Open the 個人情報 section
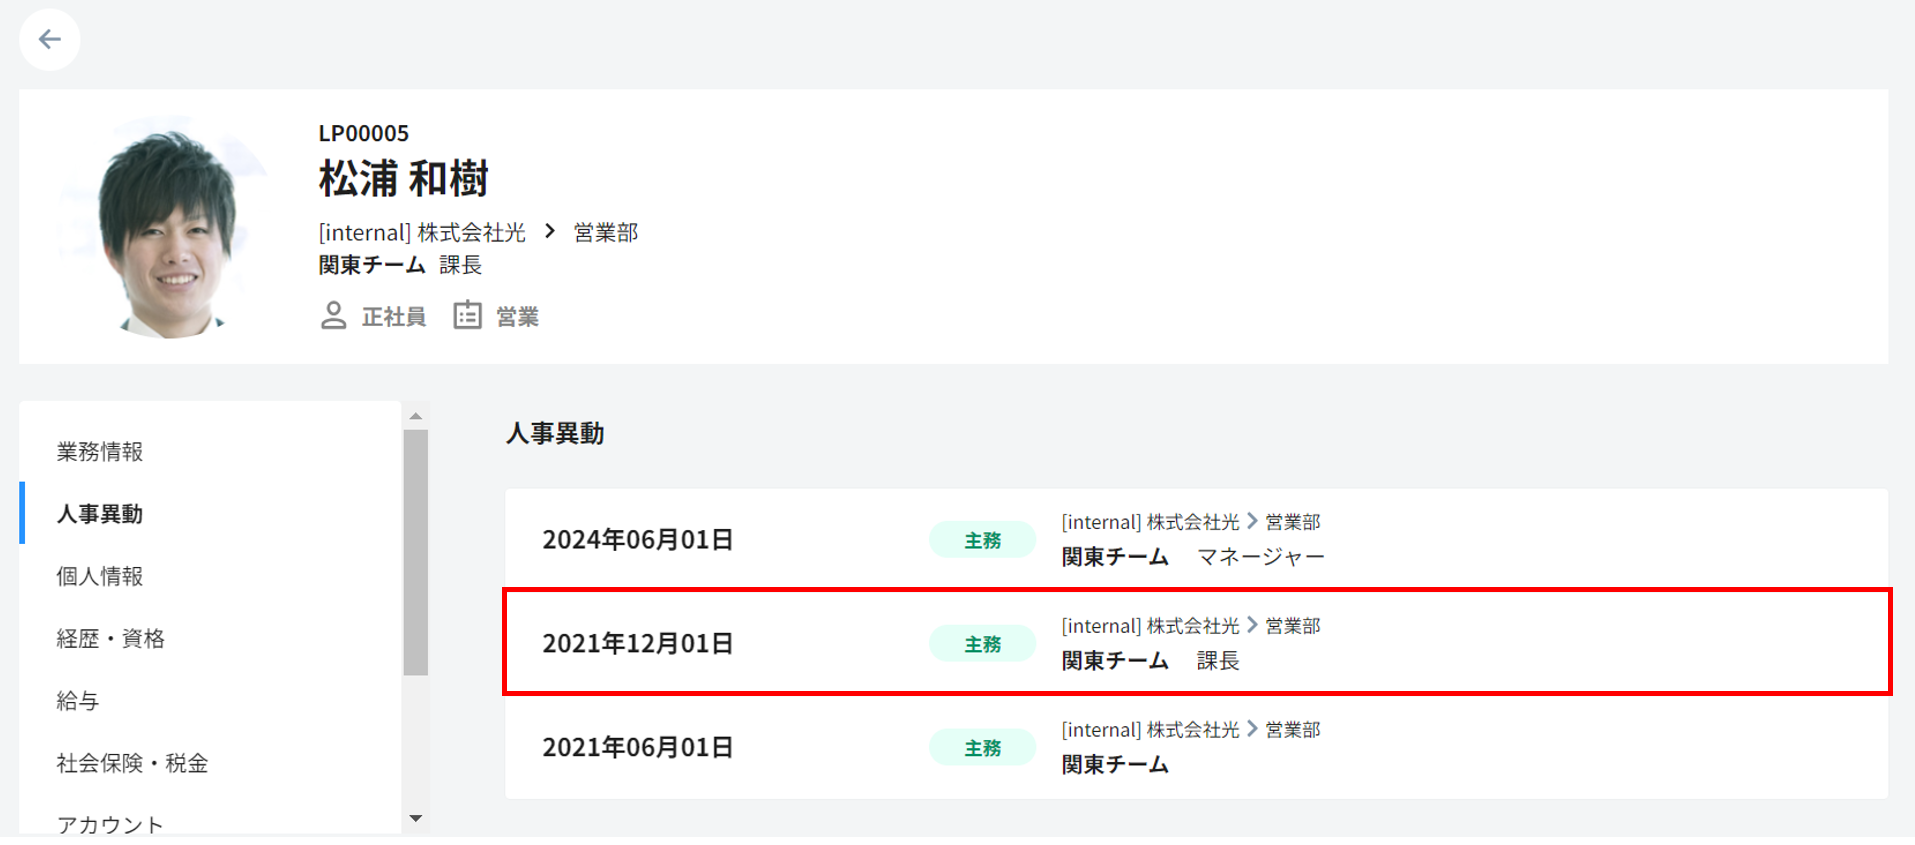Image resolution: width=1915 pixels, height=845 pixels. click(x=100, y=576)
